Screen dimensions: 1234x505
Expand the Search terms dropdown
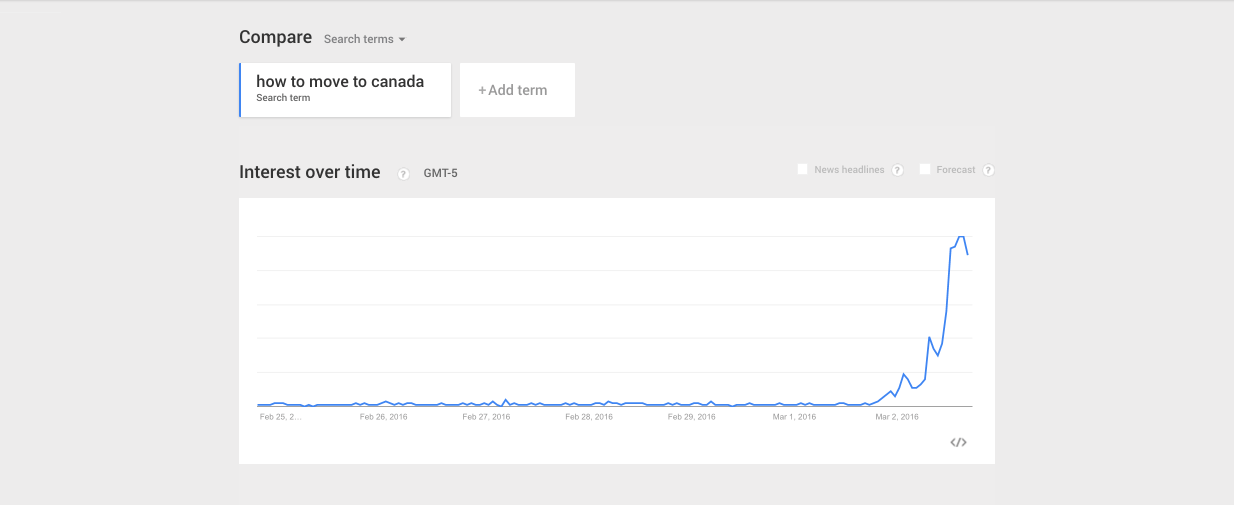click(x=365, y=39)
